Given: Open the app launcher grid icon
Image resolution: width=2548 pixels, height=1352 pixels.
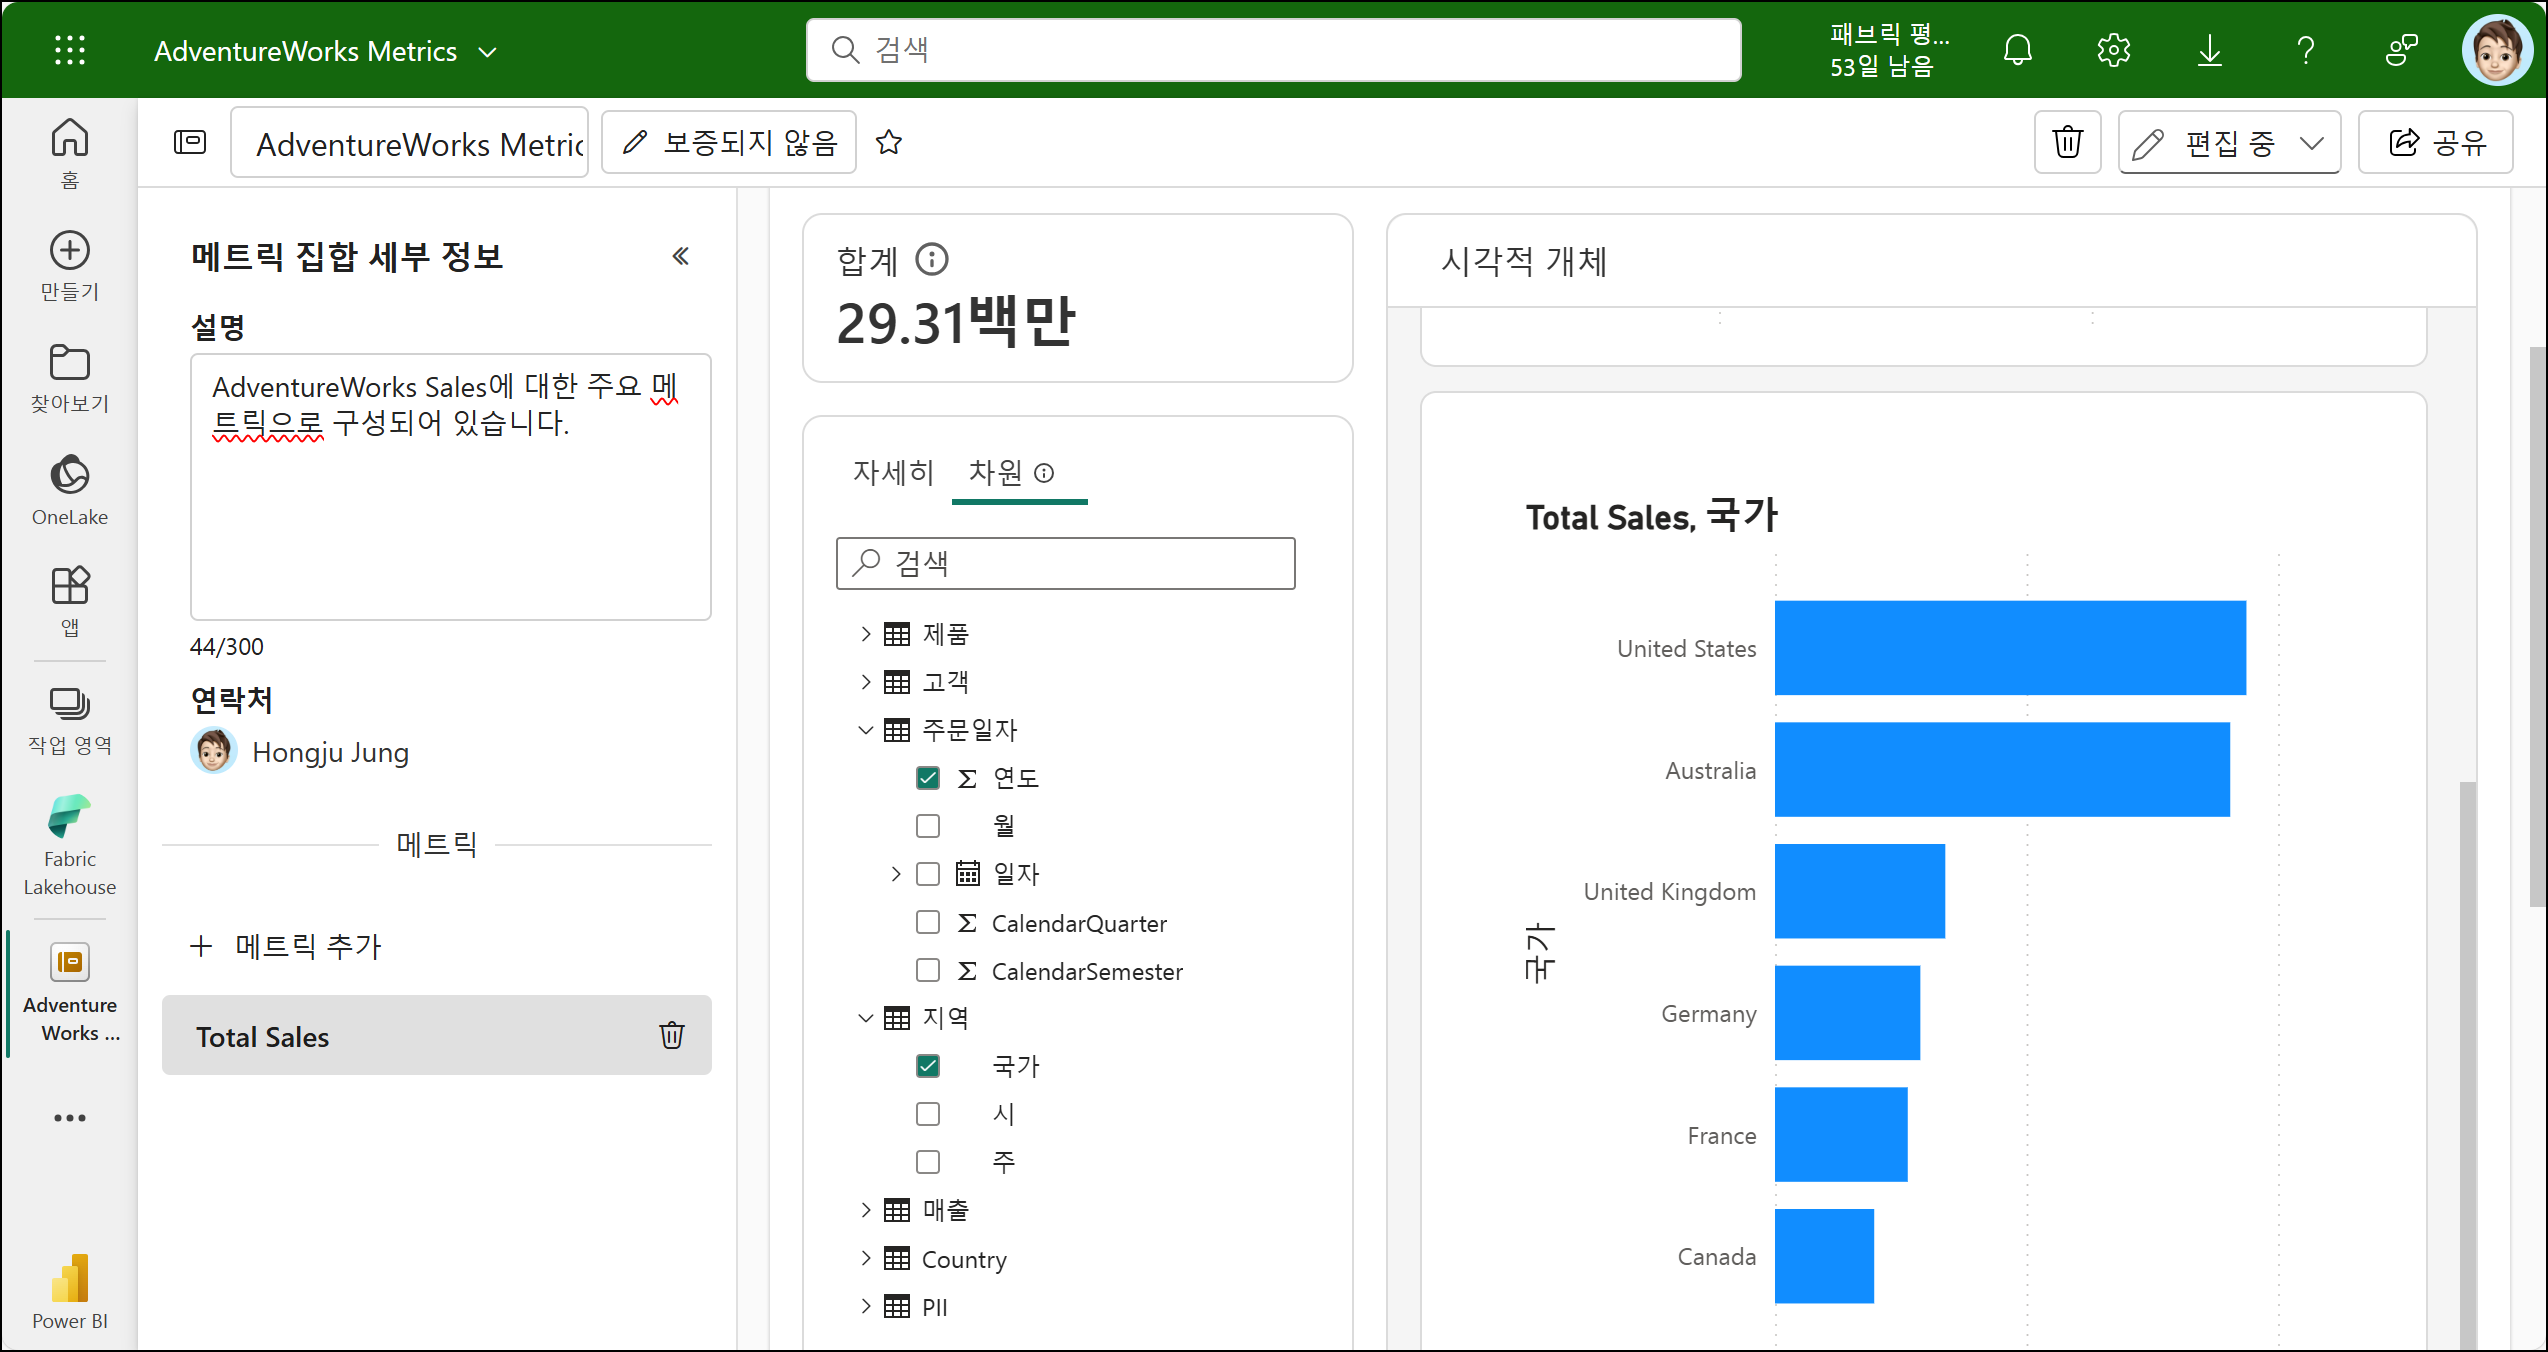Looking at the screenshot, I should [x=69, y=50].
